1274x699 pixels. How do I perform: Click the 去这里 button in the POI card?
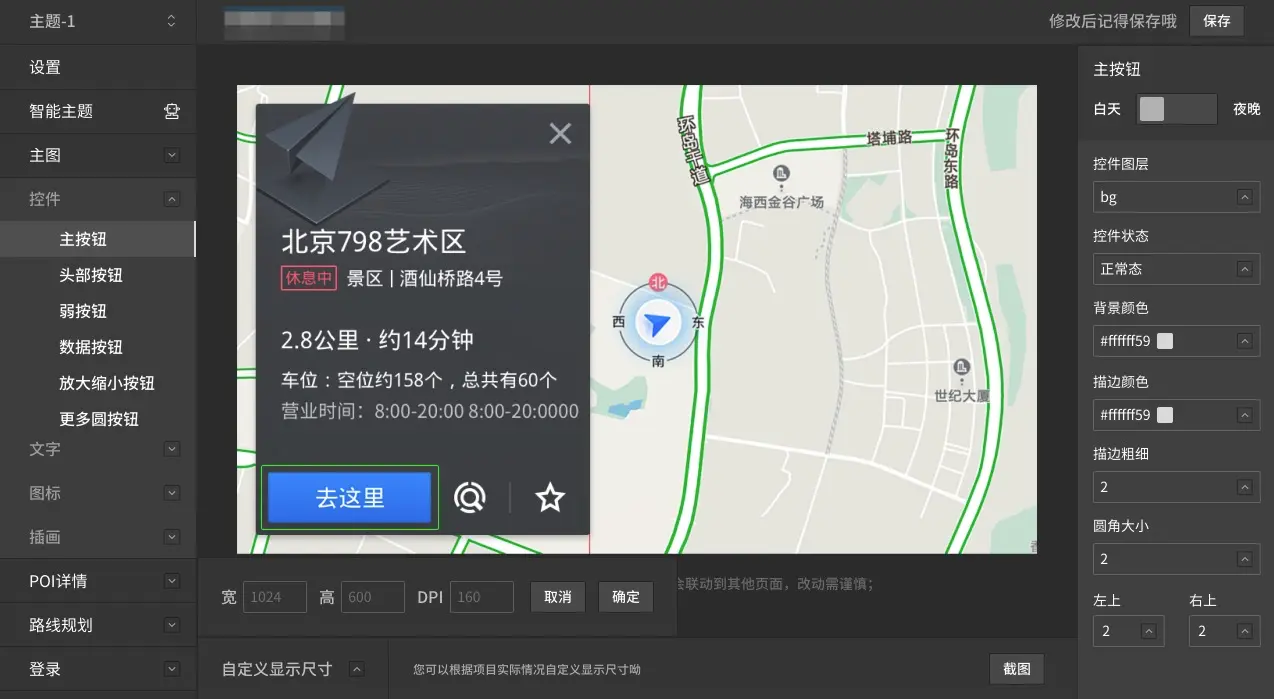point(349,497)
